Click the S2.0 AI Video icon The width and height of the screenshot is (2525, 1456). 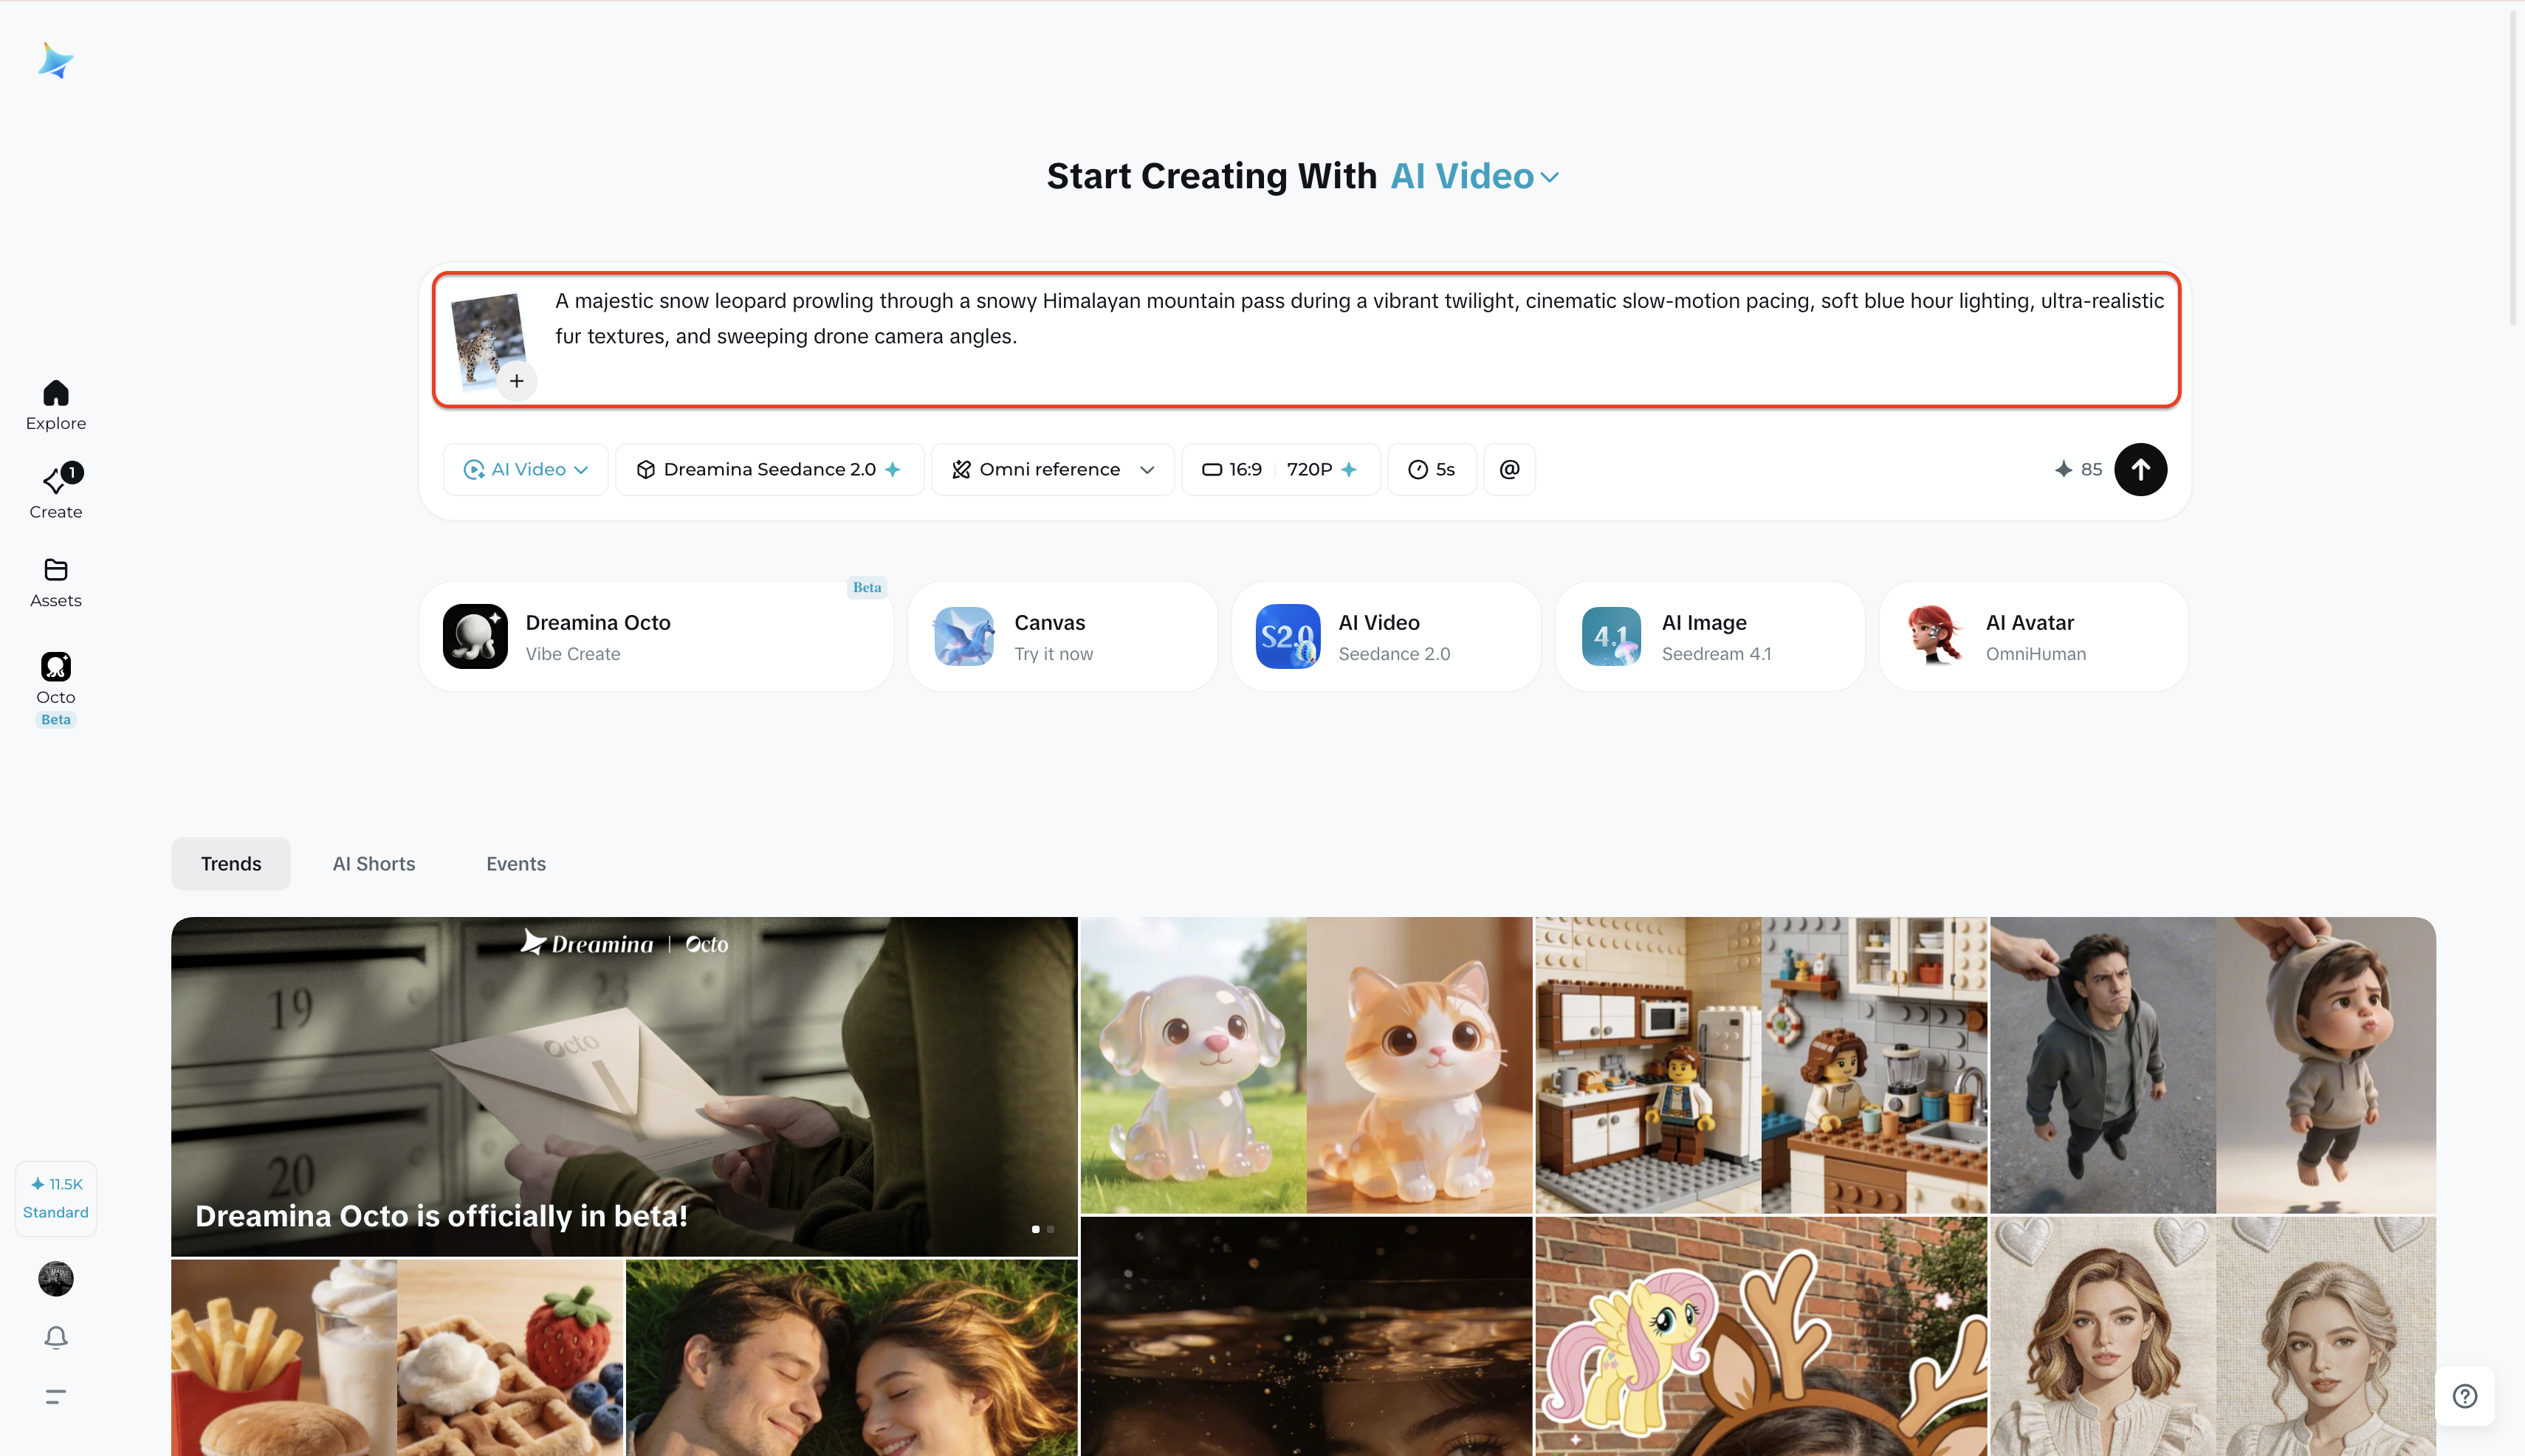coord(1288,637)
